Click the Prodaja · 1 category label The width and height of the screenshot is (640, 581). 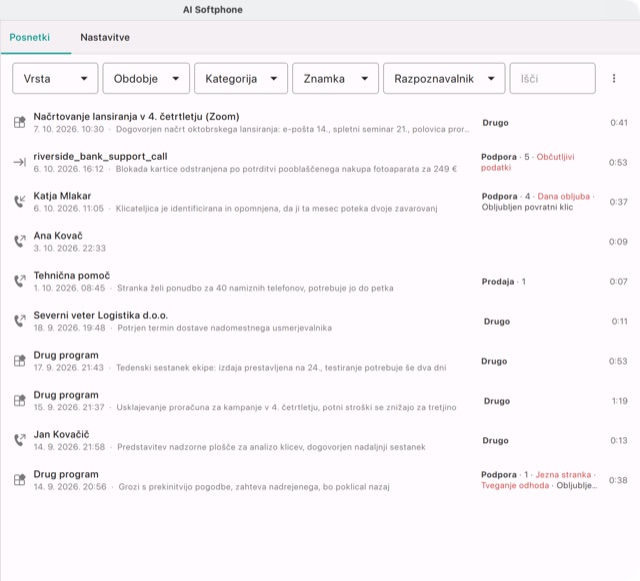504,281
